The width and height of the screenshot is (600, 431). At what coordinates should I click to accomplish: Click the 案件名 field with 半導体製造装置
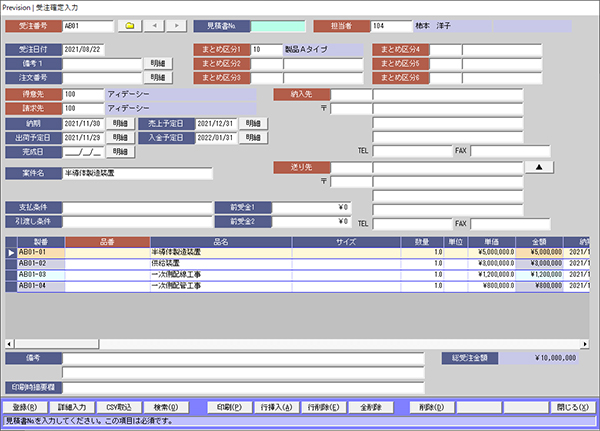[137, 173]
